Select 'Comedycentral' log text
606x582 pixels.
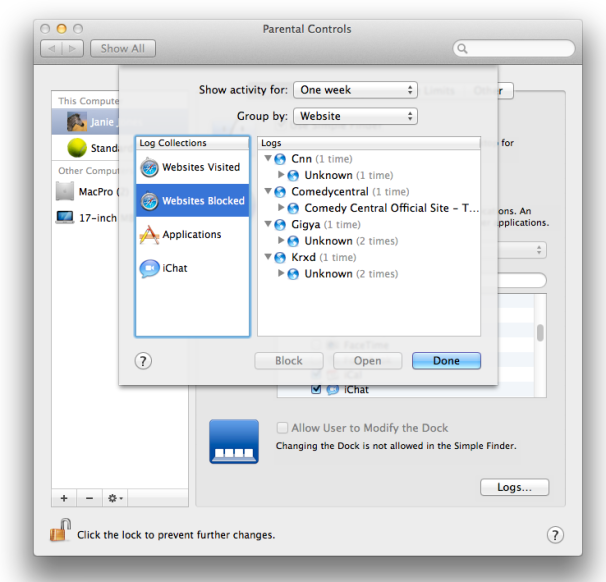[330, 192]
